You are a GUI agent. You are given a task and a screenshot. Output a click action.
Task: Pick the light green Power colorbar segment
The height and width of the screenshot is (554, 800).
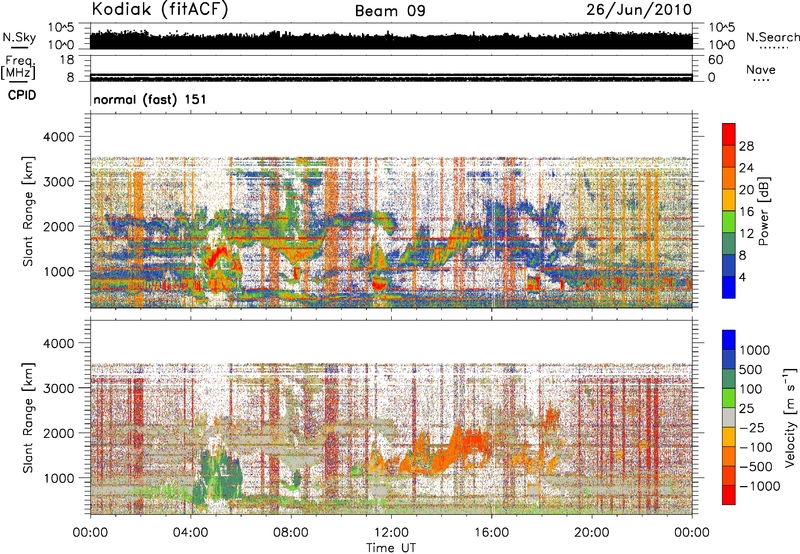[729, 222]
